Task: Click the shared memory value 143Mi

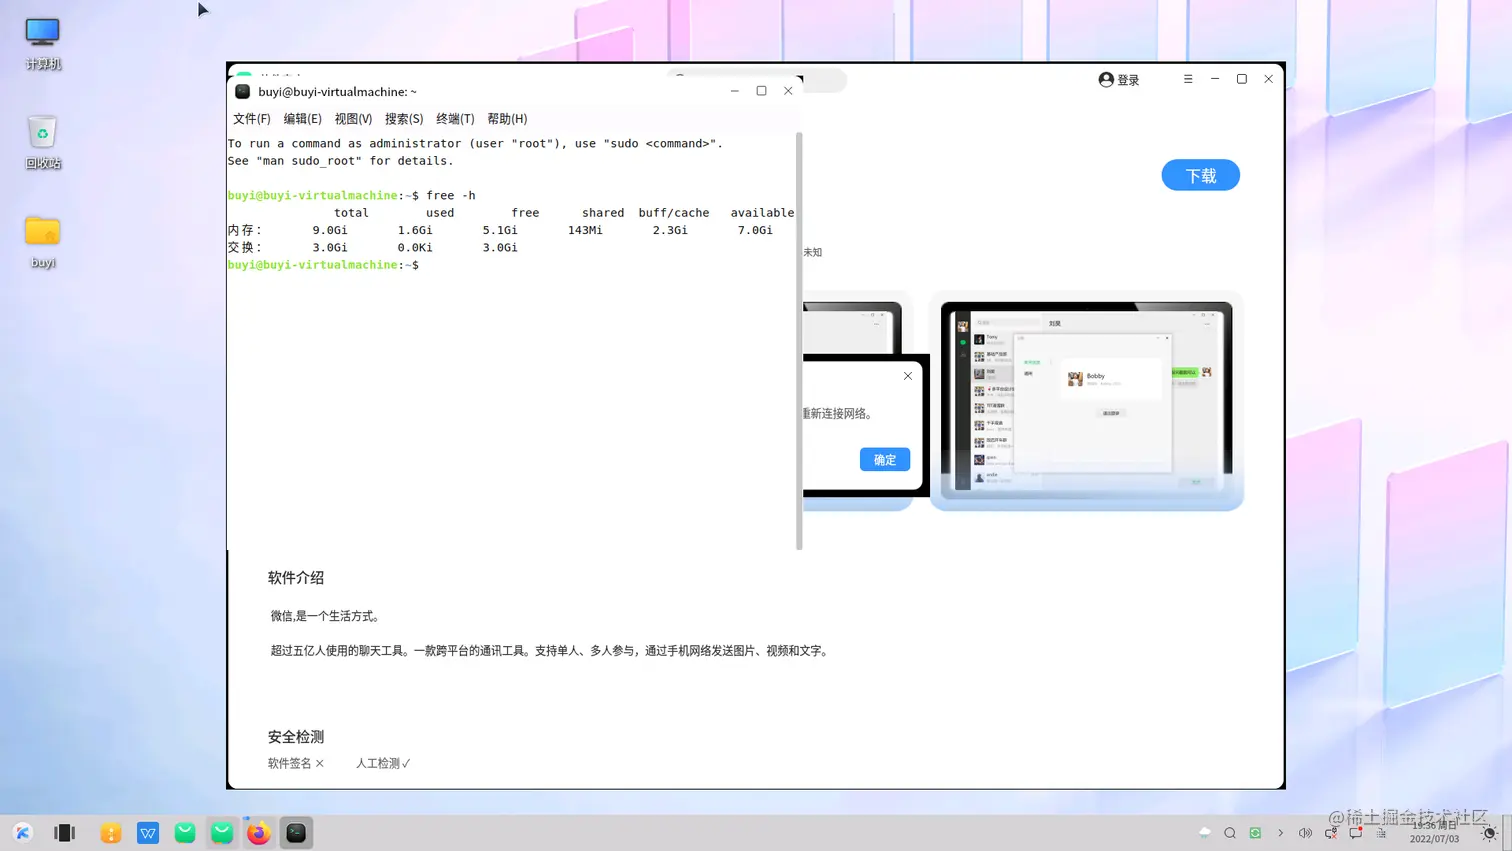Action: 585,230
